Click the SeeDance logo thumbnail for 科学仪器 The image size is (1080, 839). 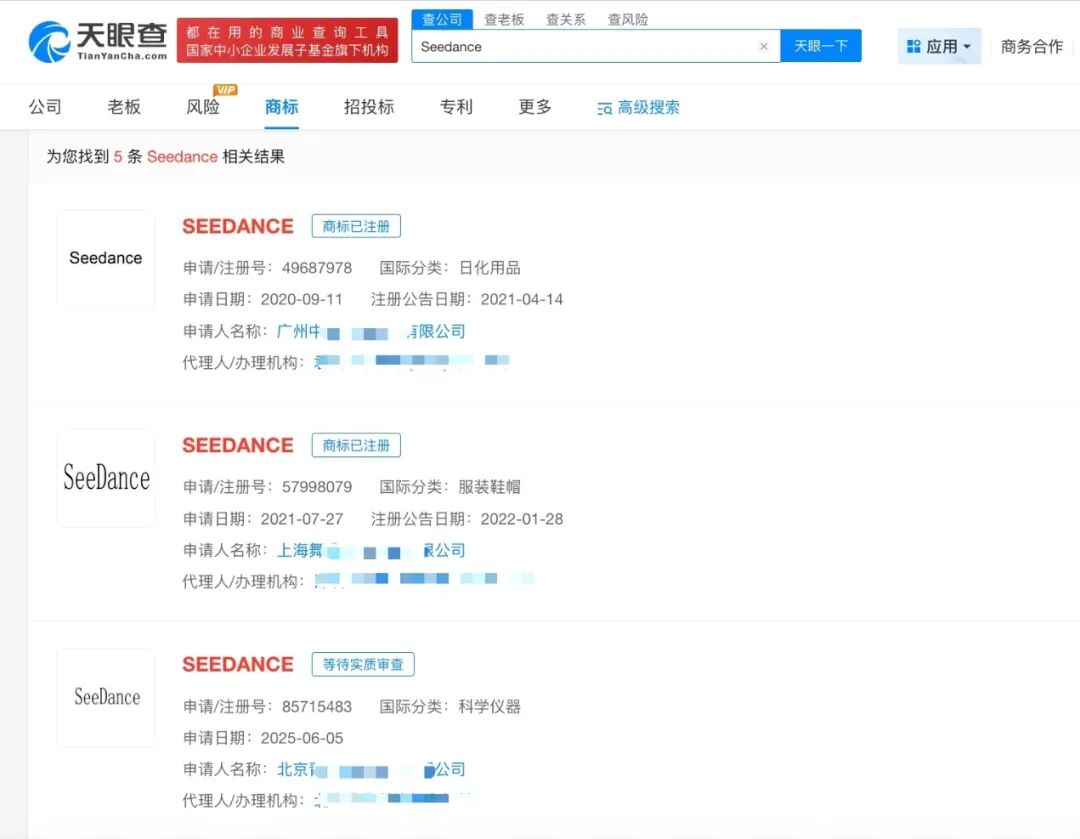click(x=106, y=697)
